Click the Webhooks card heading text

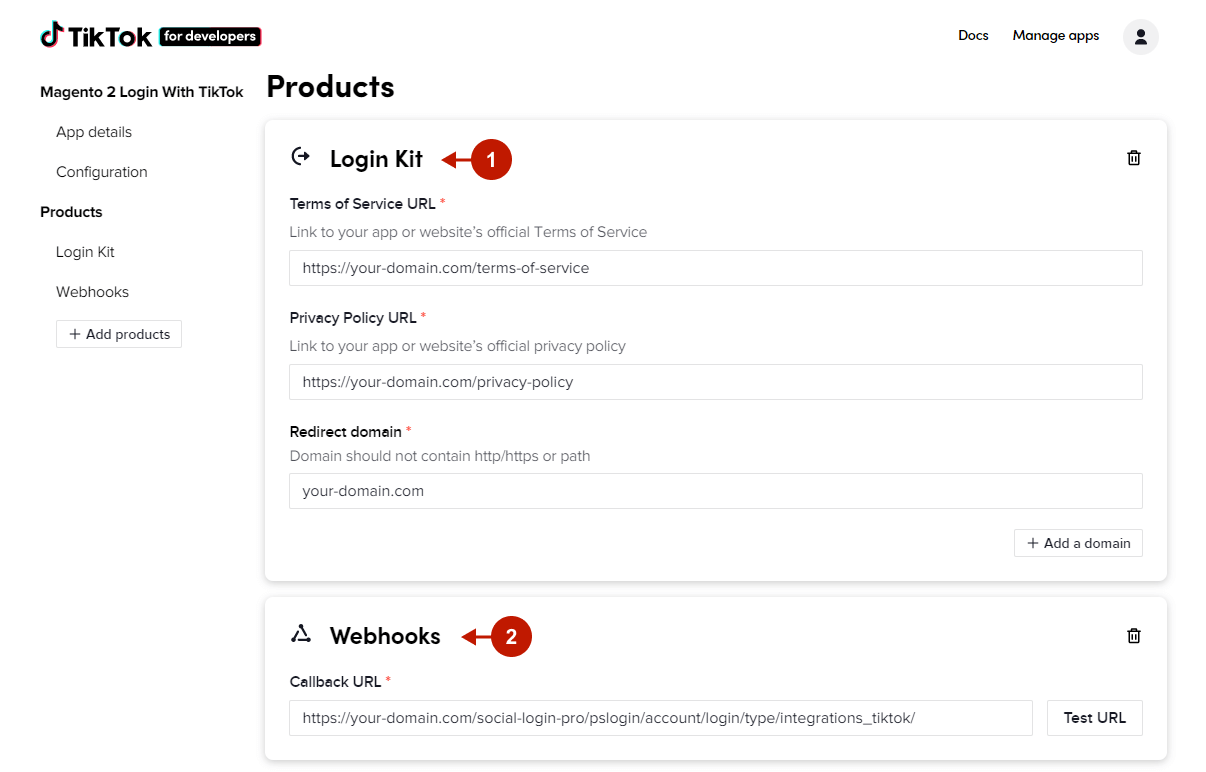[385, 636]
